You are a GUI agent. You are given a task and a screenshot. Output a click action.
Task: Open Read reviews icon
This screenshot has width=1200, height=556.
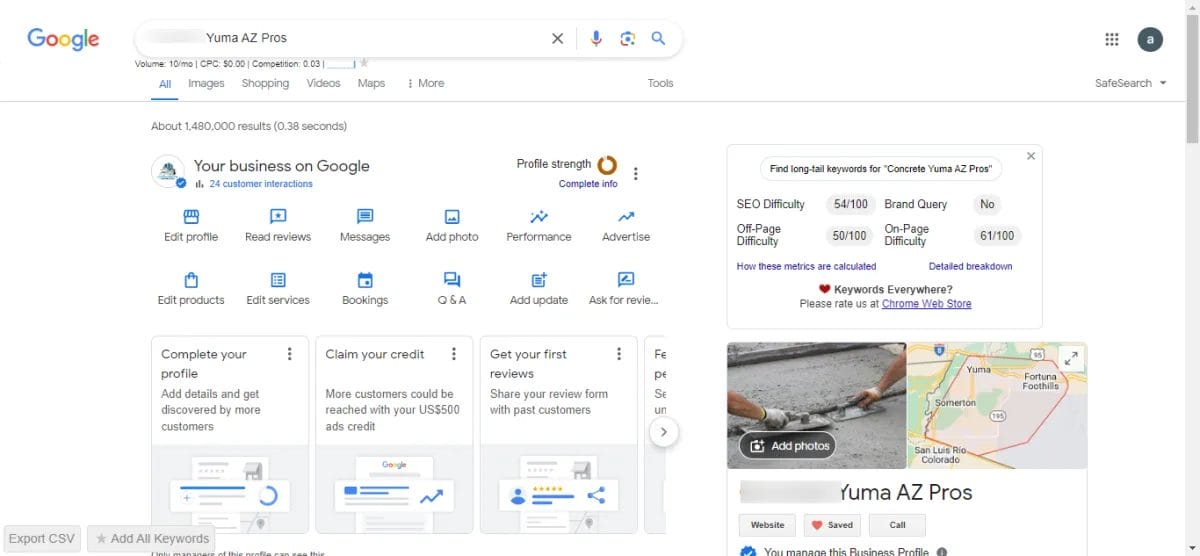pyautogui.click(x=278, y=217)
